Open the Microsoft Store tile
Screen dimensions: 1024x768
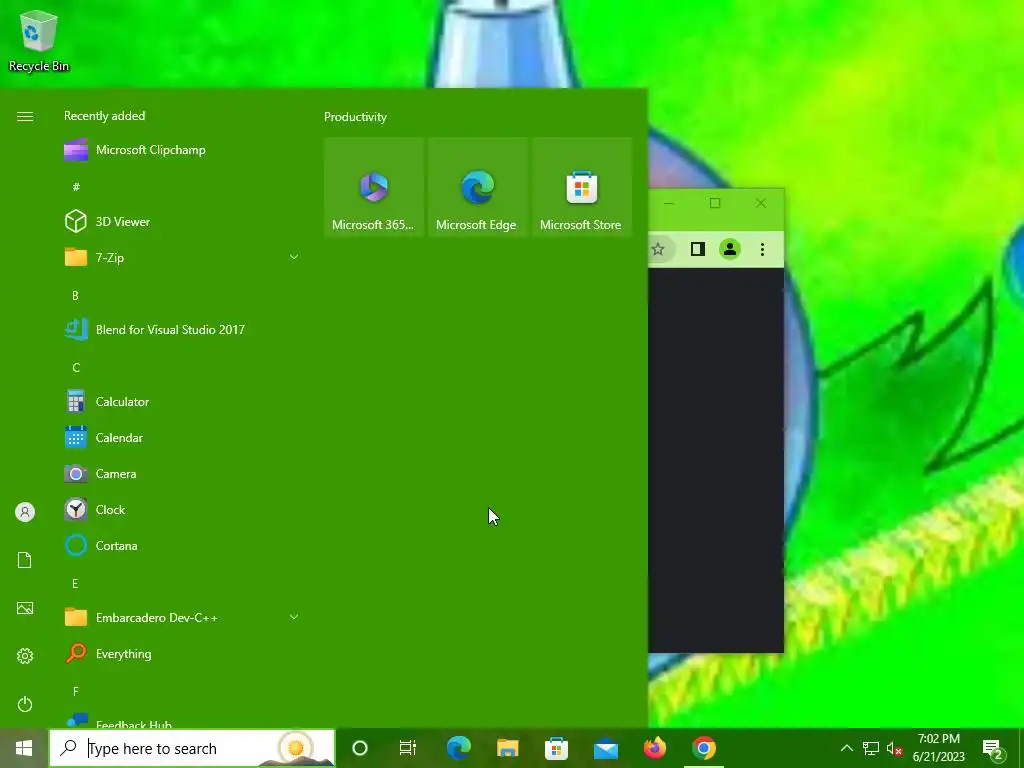(x=581, y=187)
